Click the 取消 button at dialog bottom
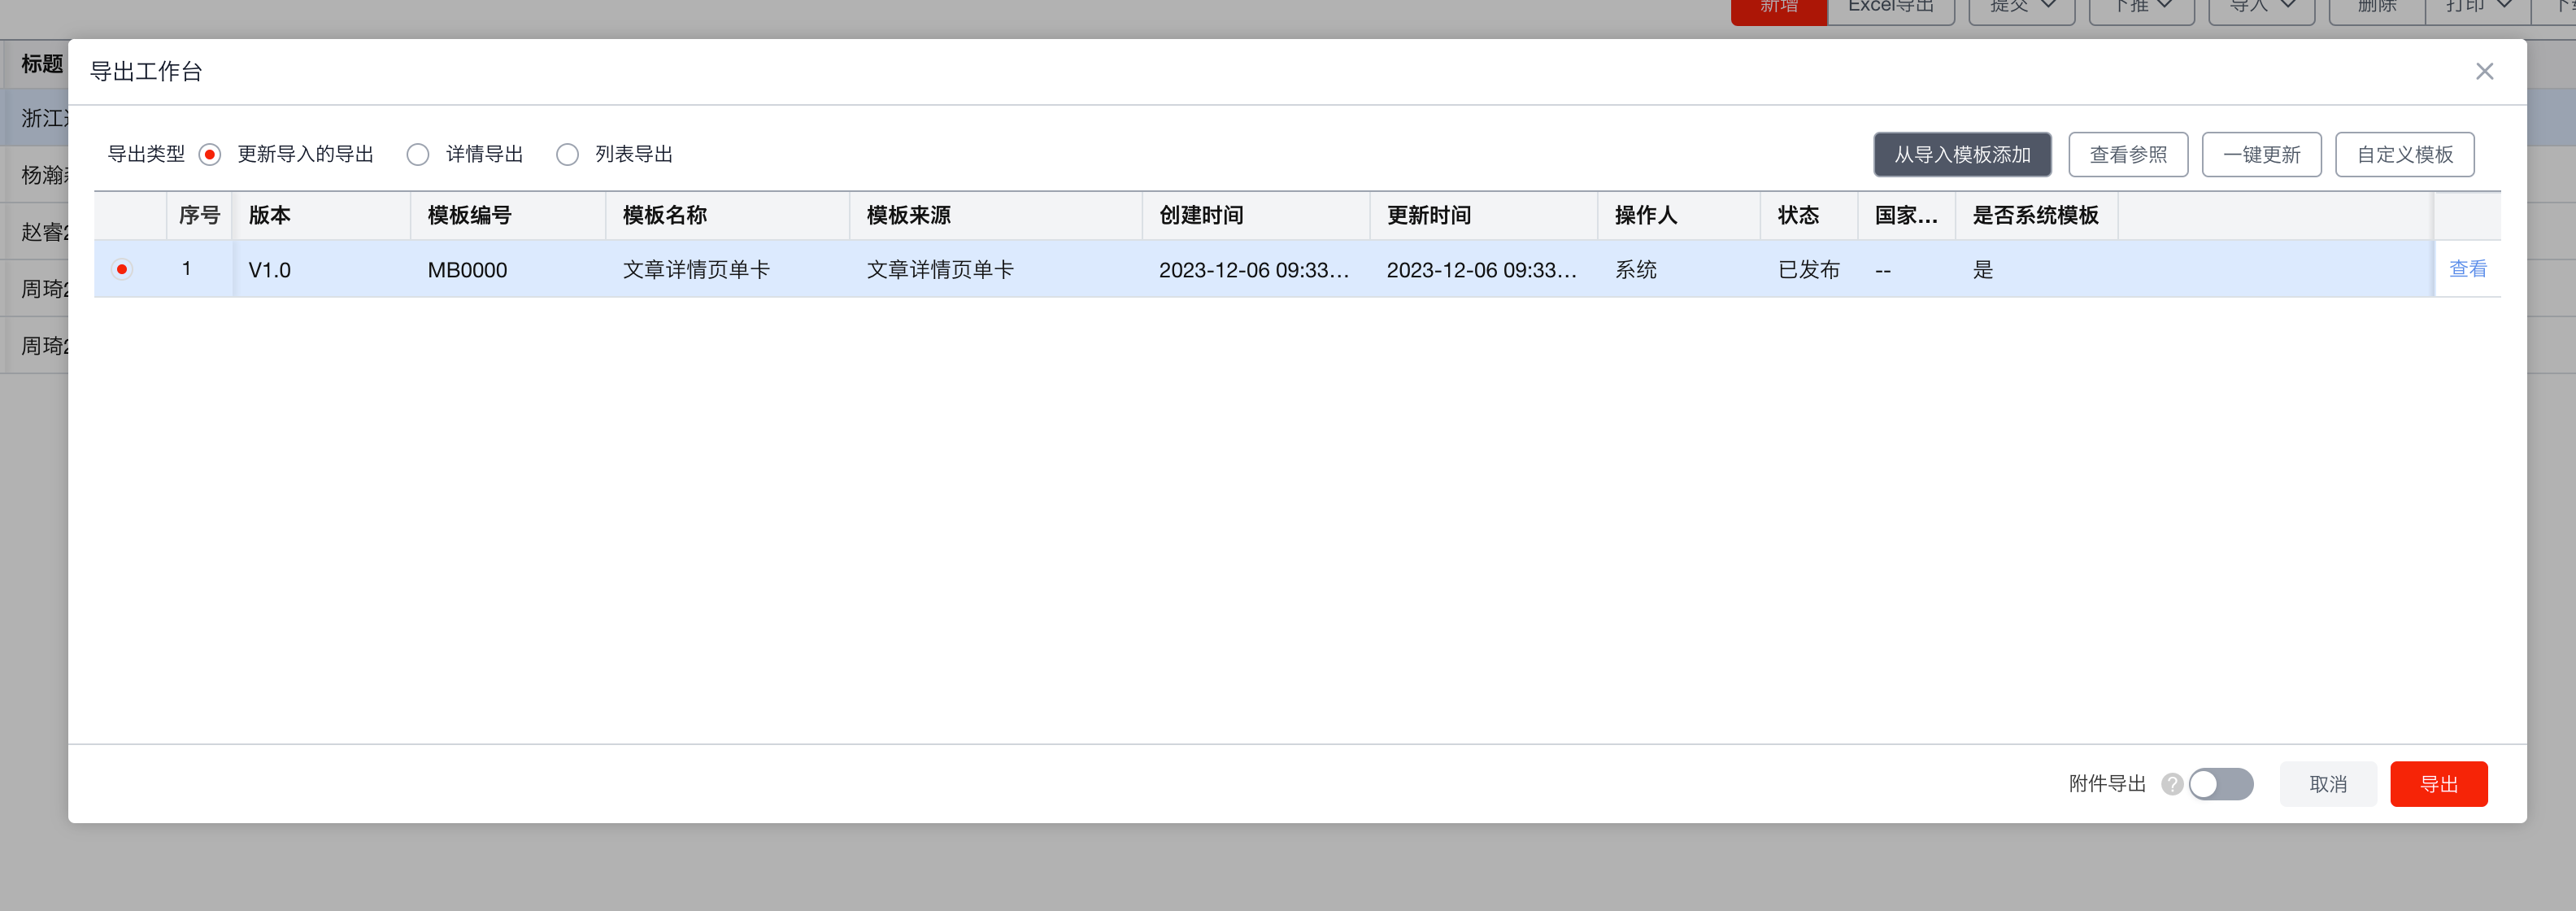Screen dimensions: 2576x911 pos(2328,784)
